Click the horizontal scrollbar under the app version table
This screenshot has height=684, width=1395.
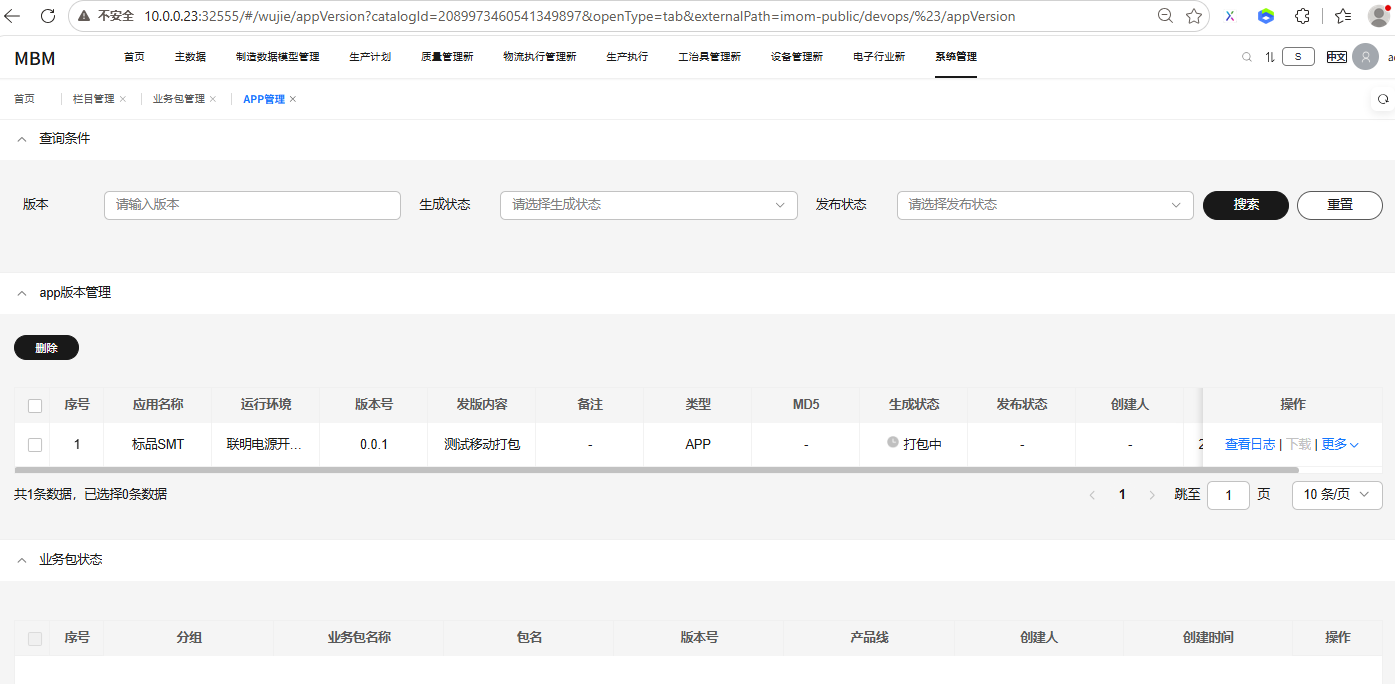click(656, 469)
